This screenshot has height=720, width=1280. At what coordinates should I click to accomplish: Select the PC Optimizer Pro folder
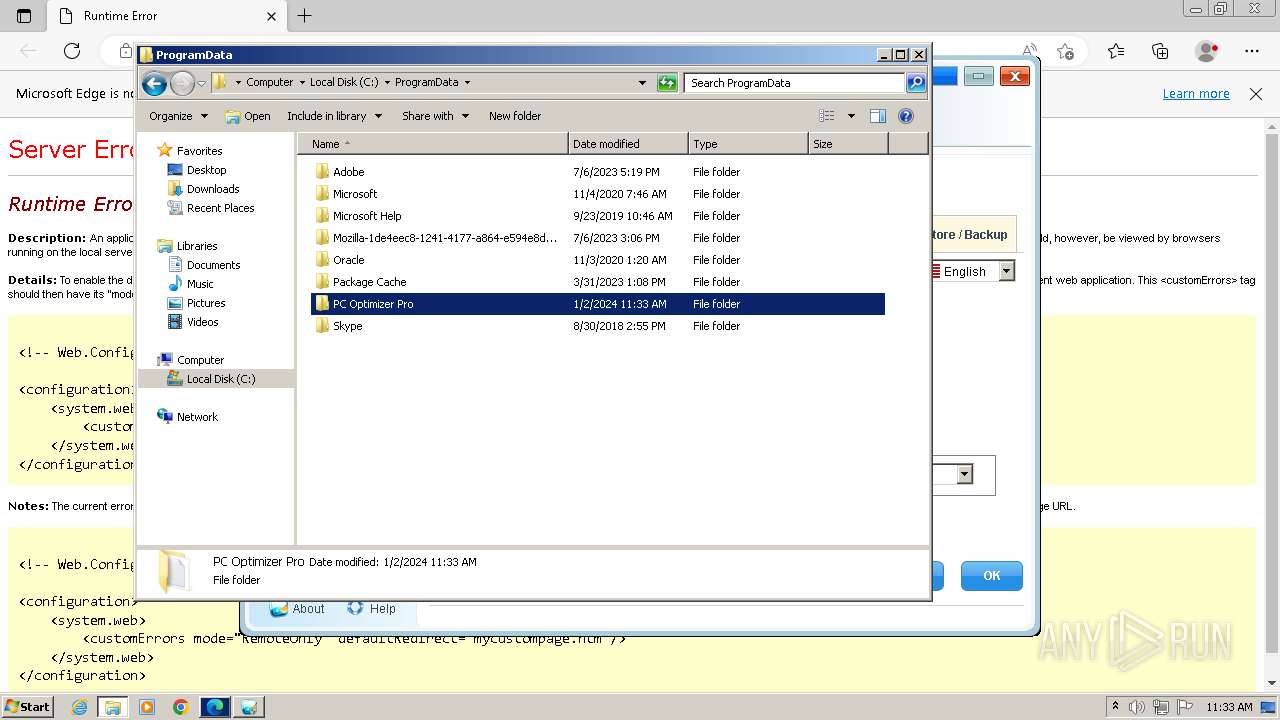[x=597, y=304]
